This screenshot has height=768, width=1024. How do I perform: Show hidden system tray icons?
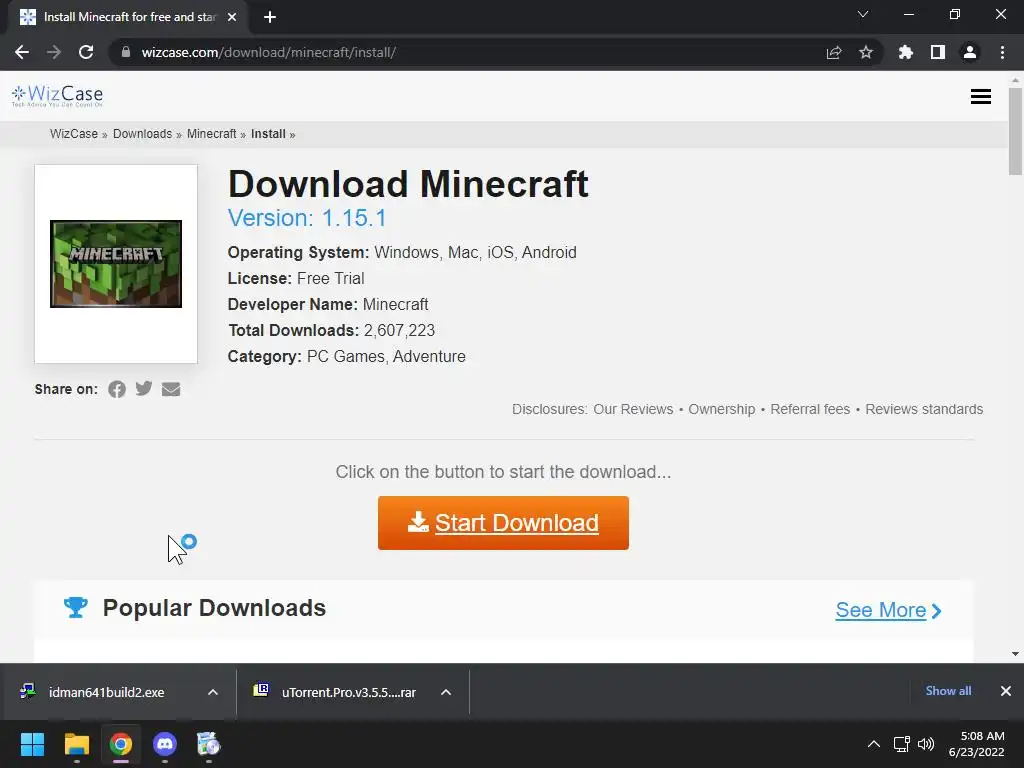coord(873,744)
